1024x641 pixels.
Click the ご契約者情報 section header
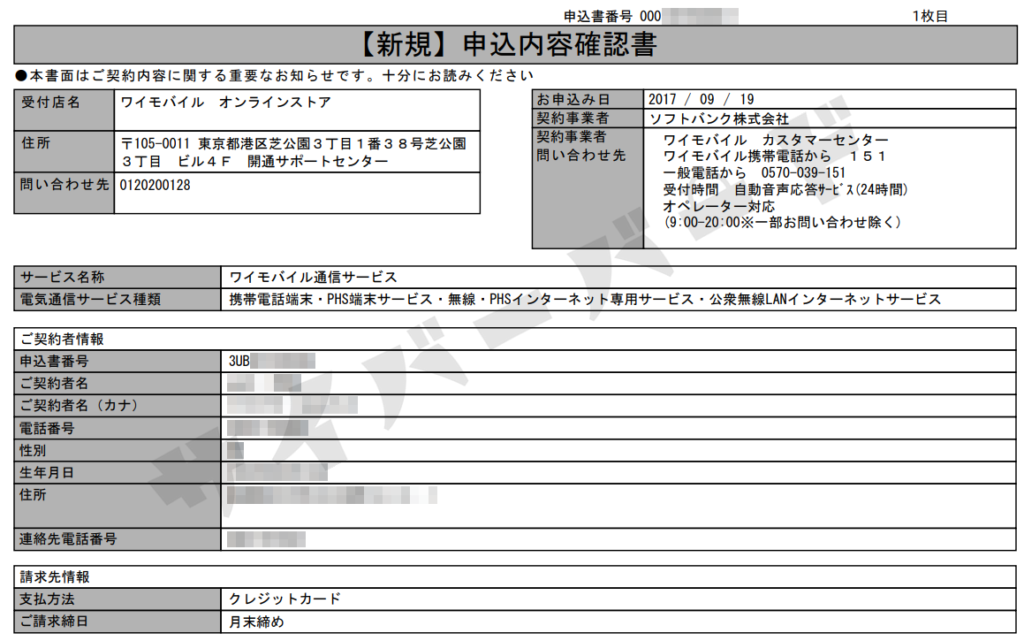click(x=62, y=339)
